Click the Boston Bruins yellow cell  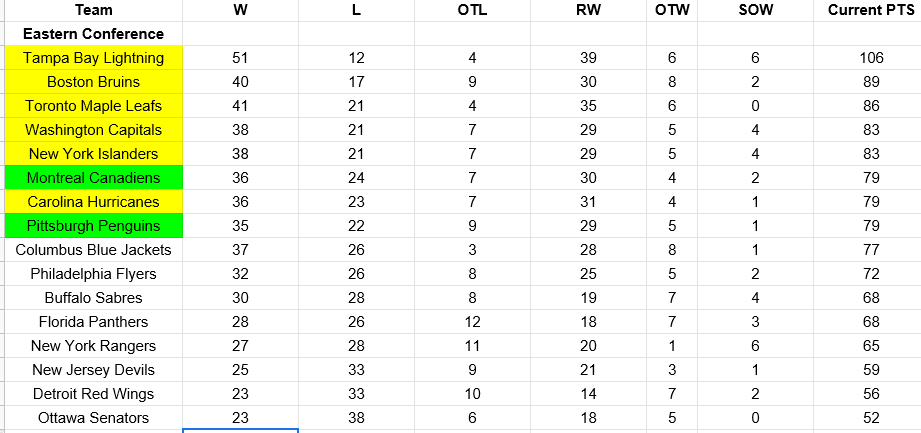pyautogui.click(x=94, y=82)
